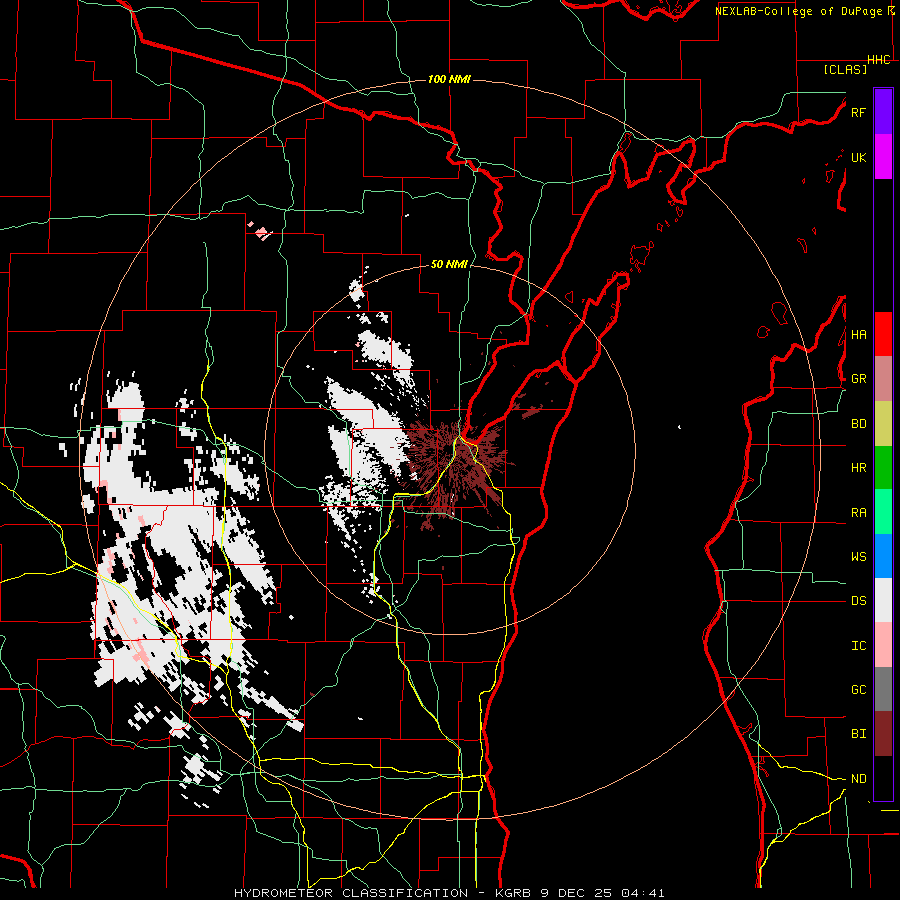This screenshot has width=900, height=900.
Task: Click the GR legend label
Action: click(858, 379)
